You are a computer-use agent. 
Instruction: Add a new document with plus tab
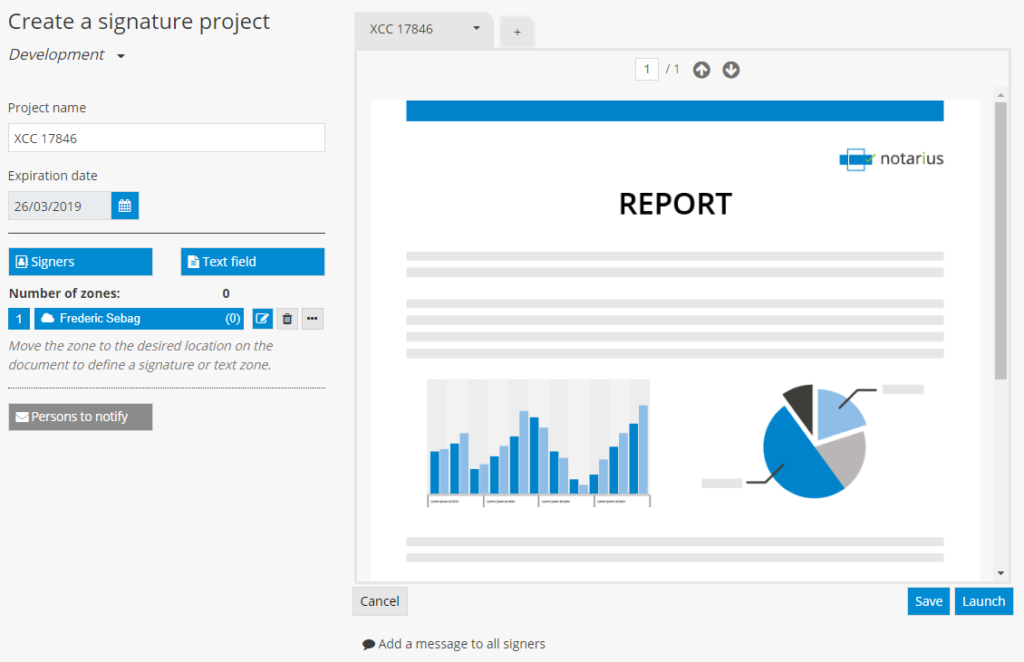(517, 31)
